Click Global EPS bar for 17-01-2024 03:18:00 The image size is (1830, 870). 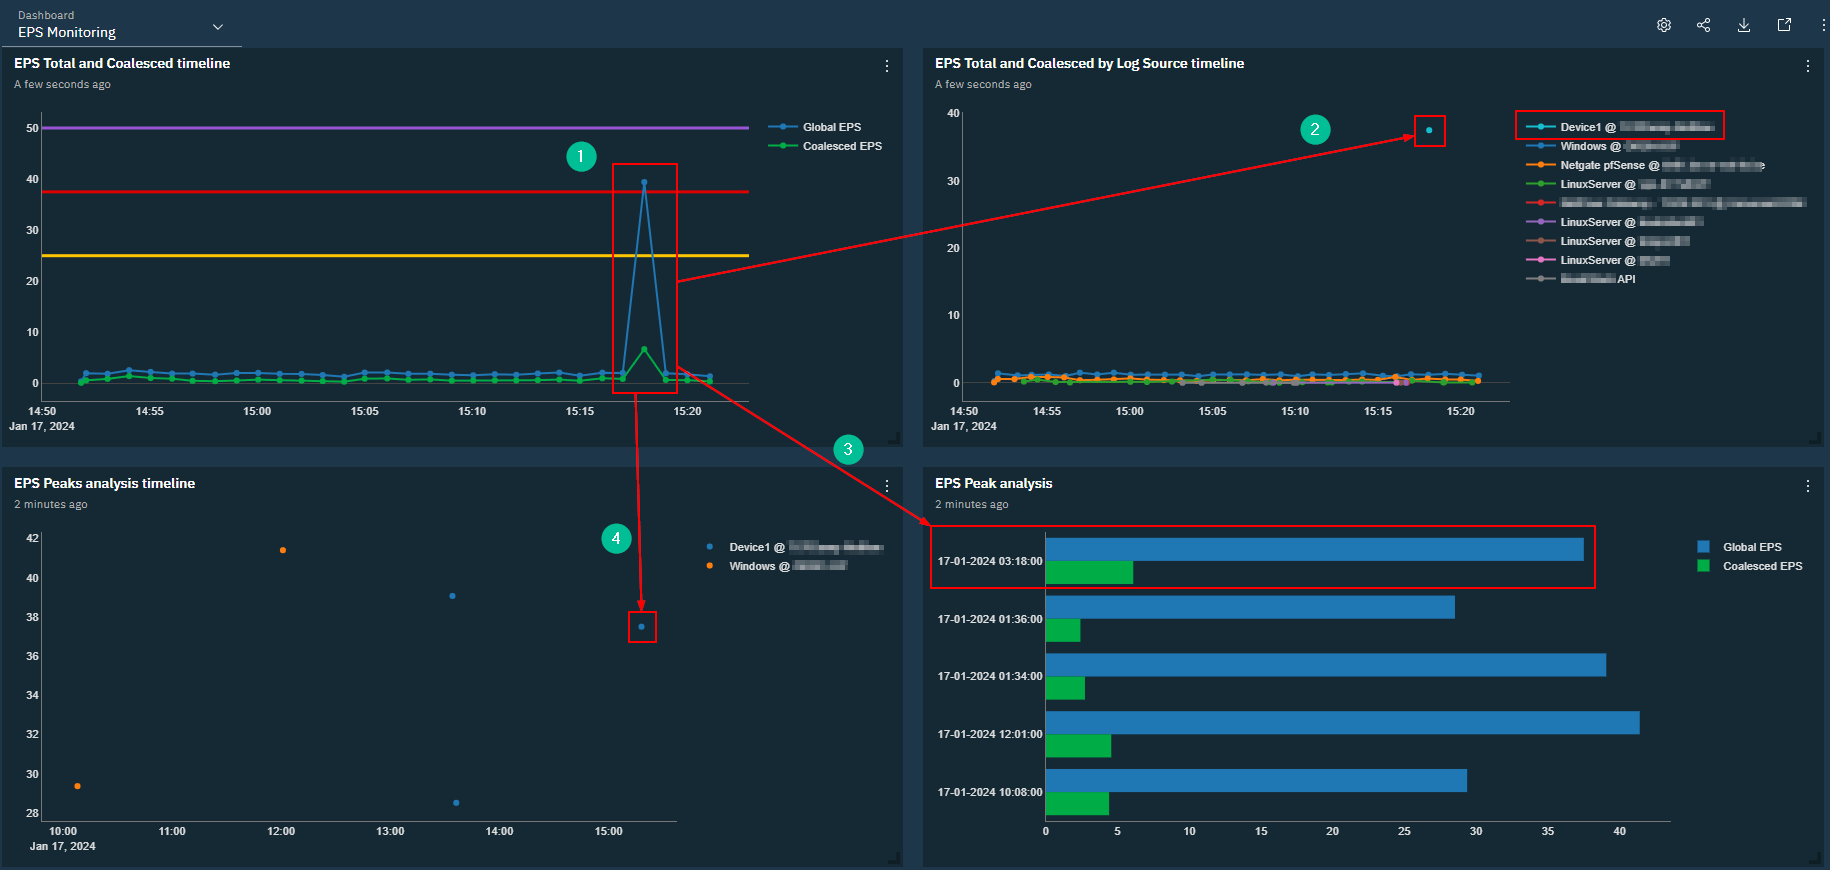pos(1314,550)
